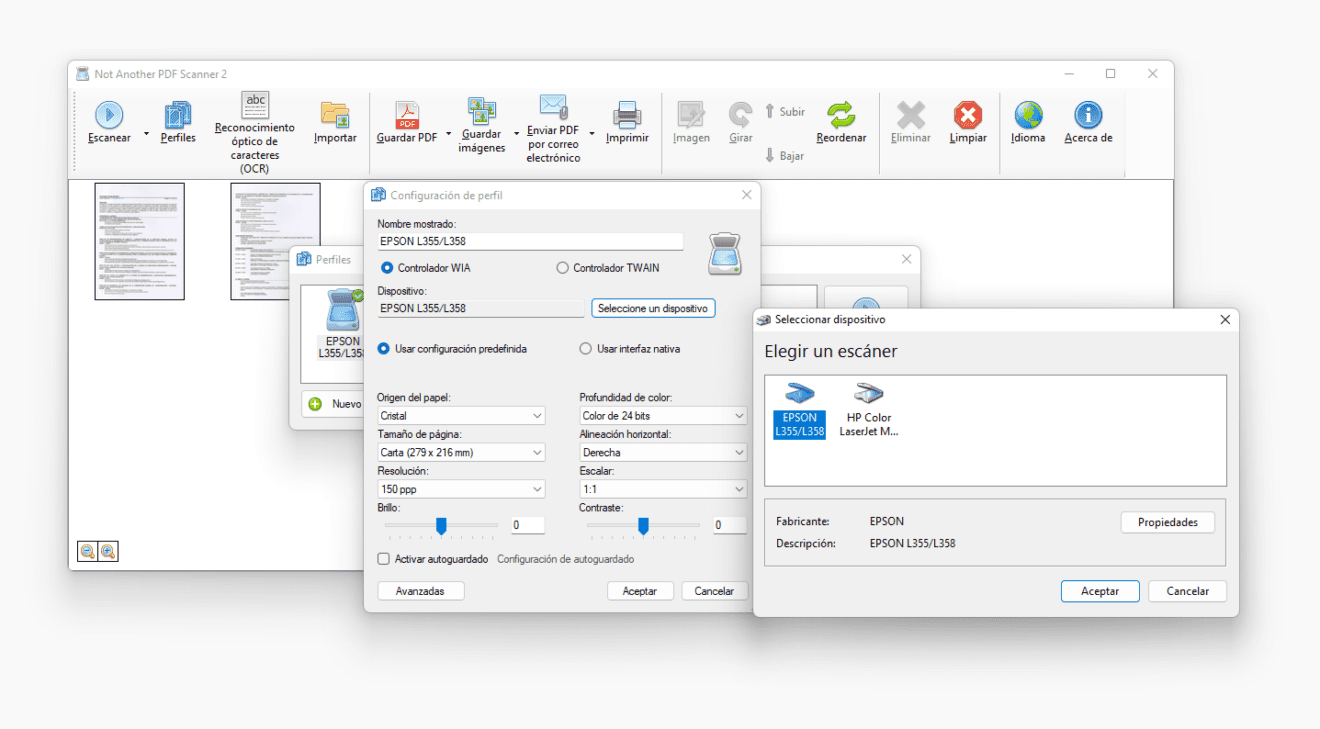This screenshot has width=1320, height=729.
Task: Select the Usar interfaz nativa option
Action: pyautogui.click(x=586, y=349)
